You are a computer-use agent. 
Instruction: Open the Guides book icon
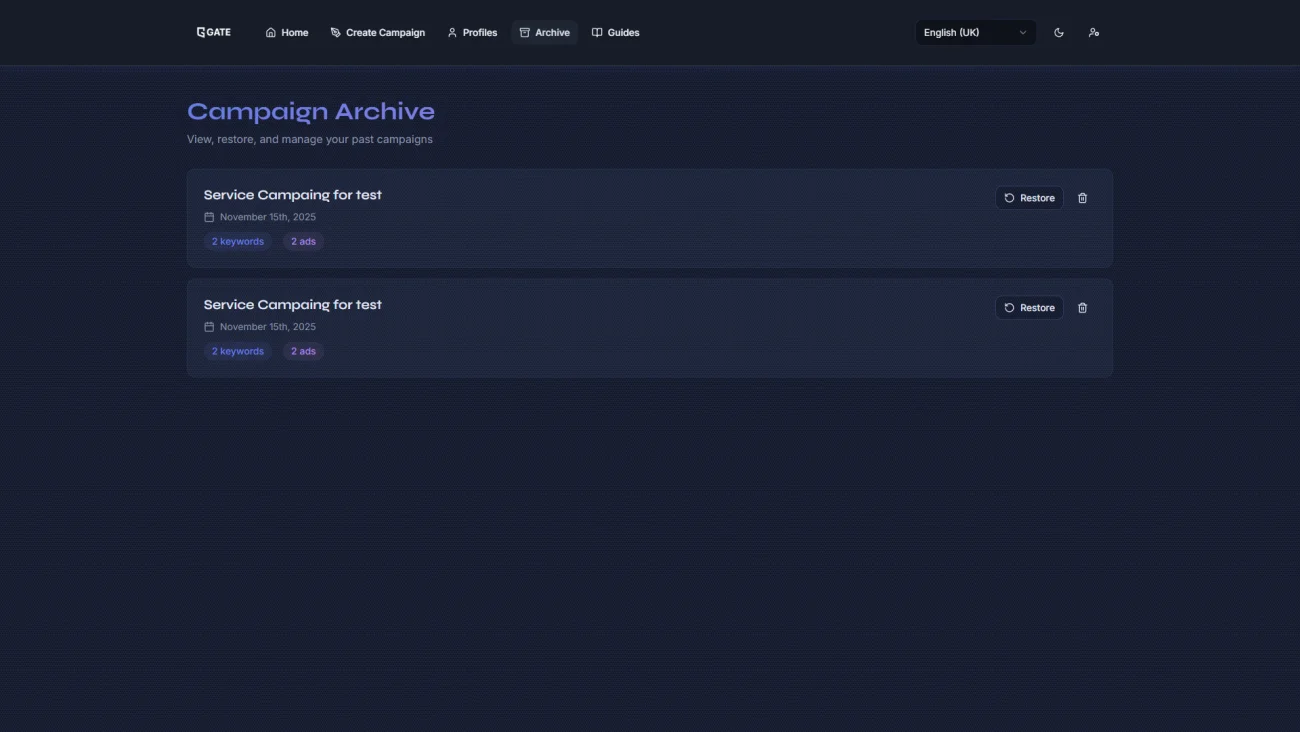click(x=597, y=32)
